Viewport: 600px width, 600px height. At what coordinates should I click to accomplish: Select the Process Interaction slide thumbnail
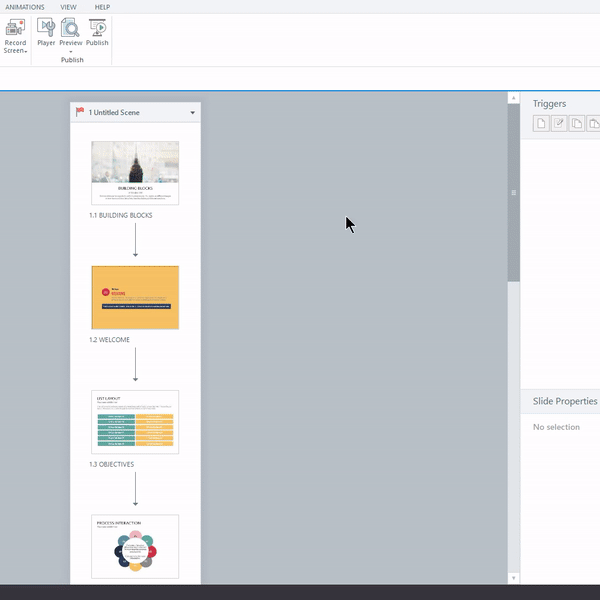135,546
